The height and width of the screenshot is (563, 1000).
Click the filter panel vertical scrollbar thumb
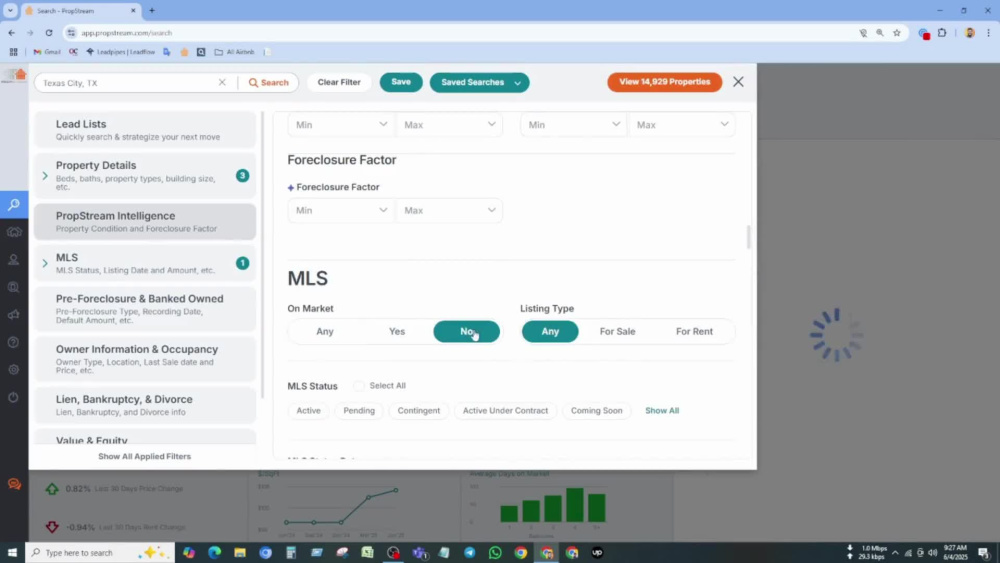(748, 237)
